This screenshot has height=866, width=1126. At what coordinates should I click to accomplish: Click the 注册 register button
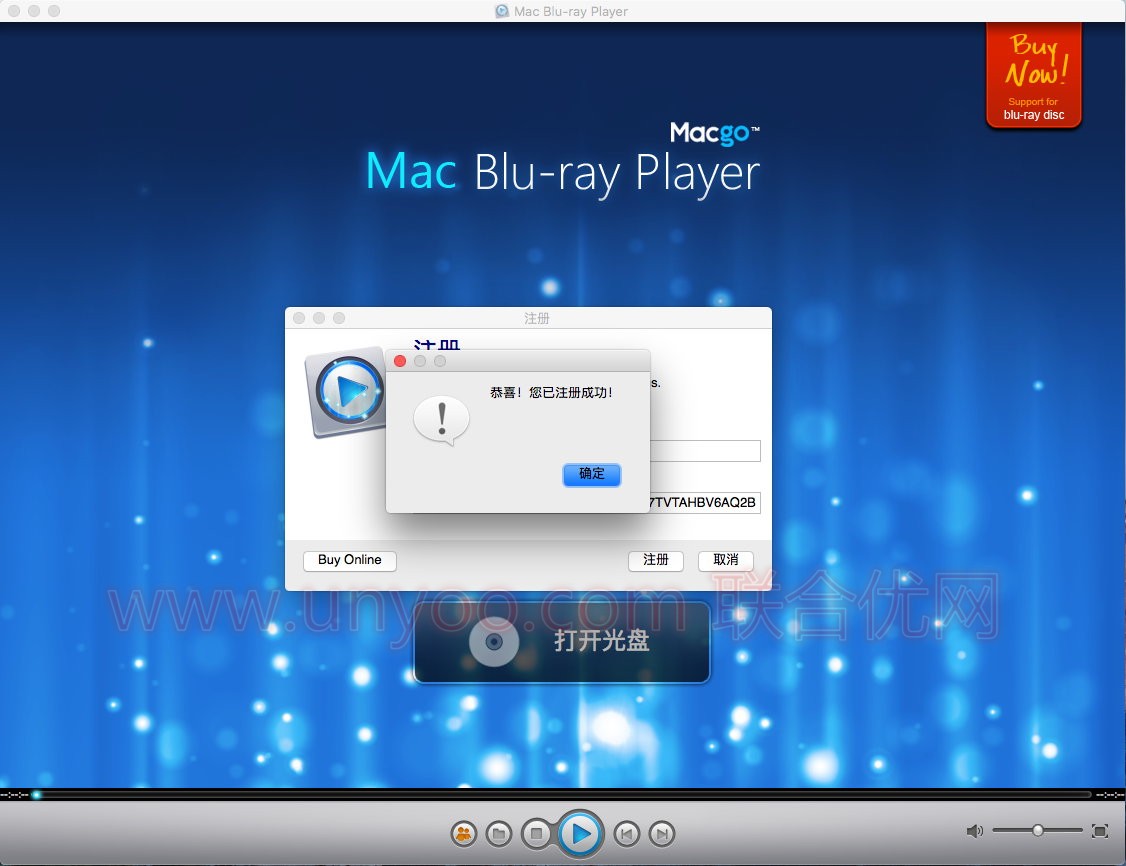[656, 560]
